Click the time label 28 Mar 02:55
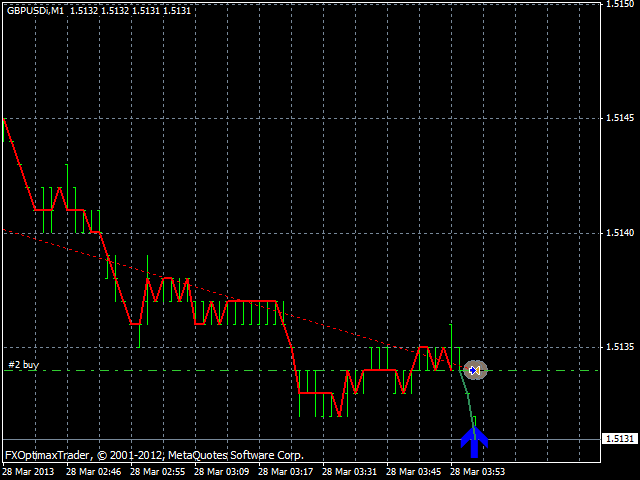 [158, 472]
